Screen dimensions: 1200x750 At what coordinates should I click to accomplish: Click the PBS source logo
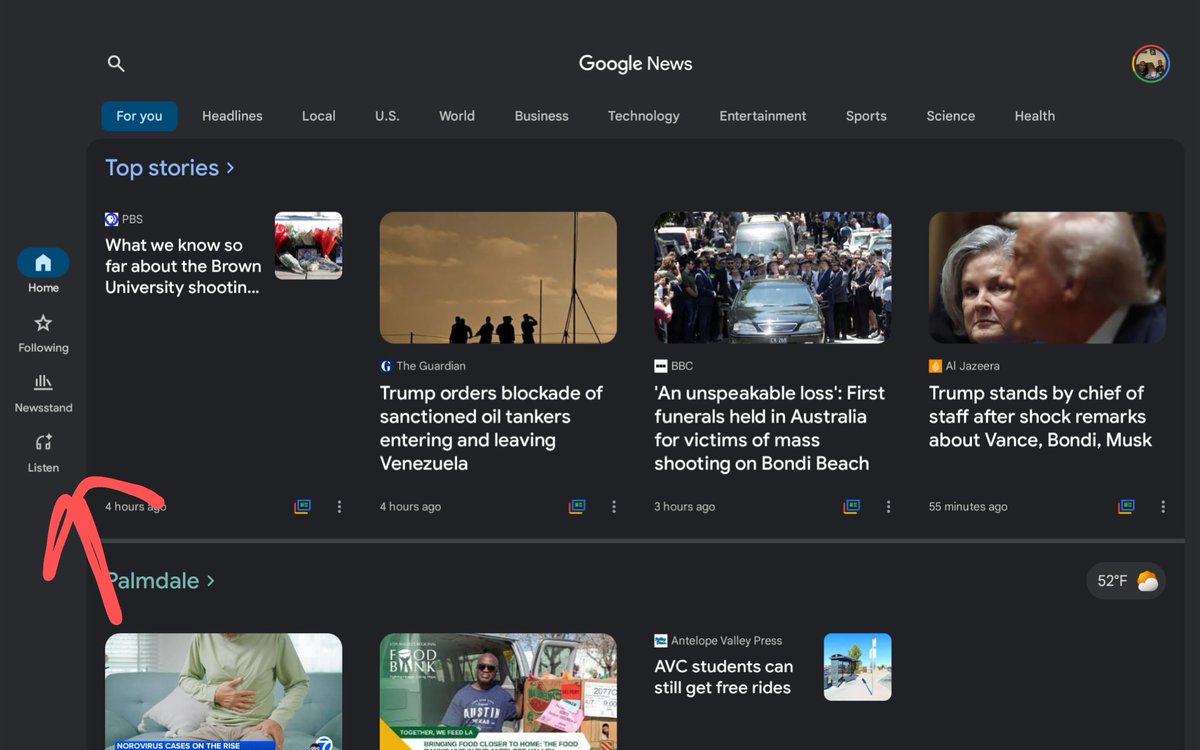tap(112, 219)
